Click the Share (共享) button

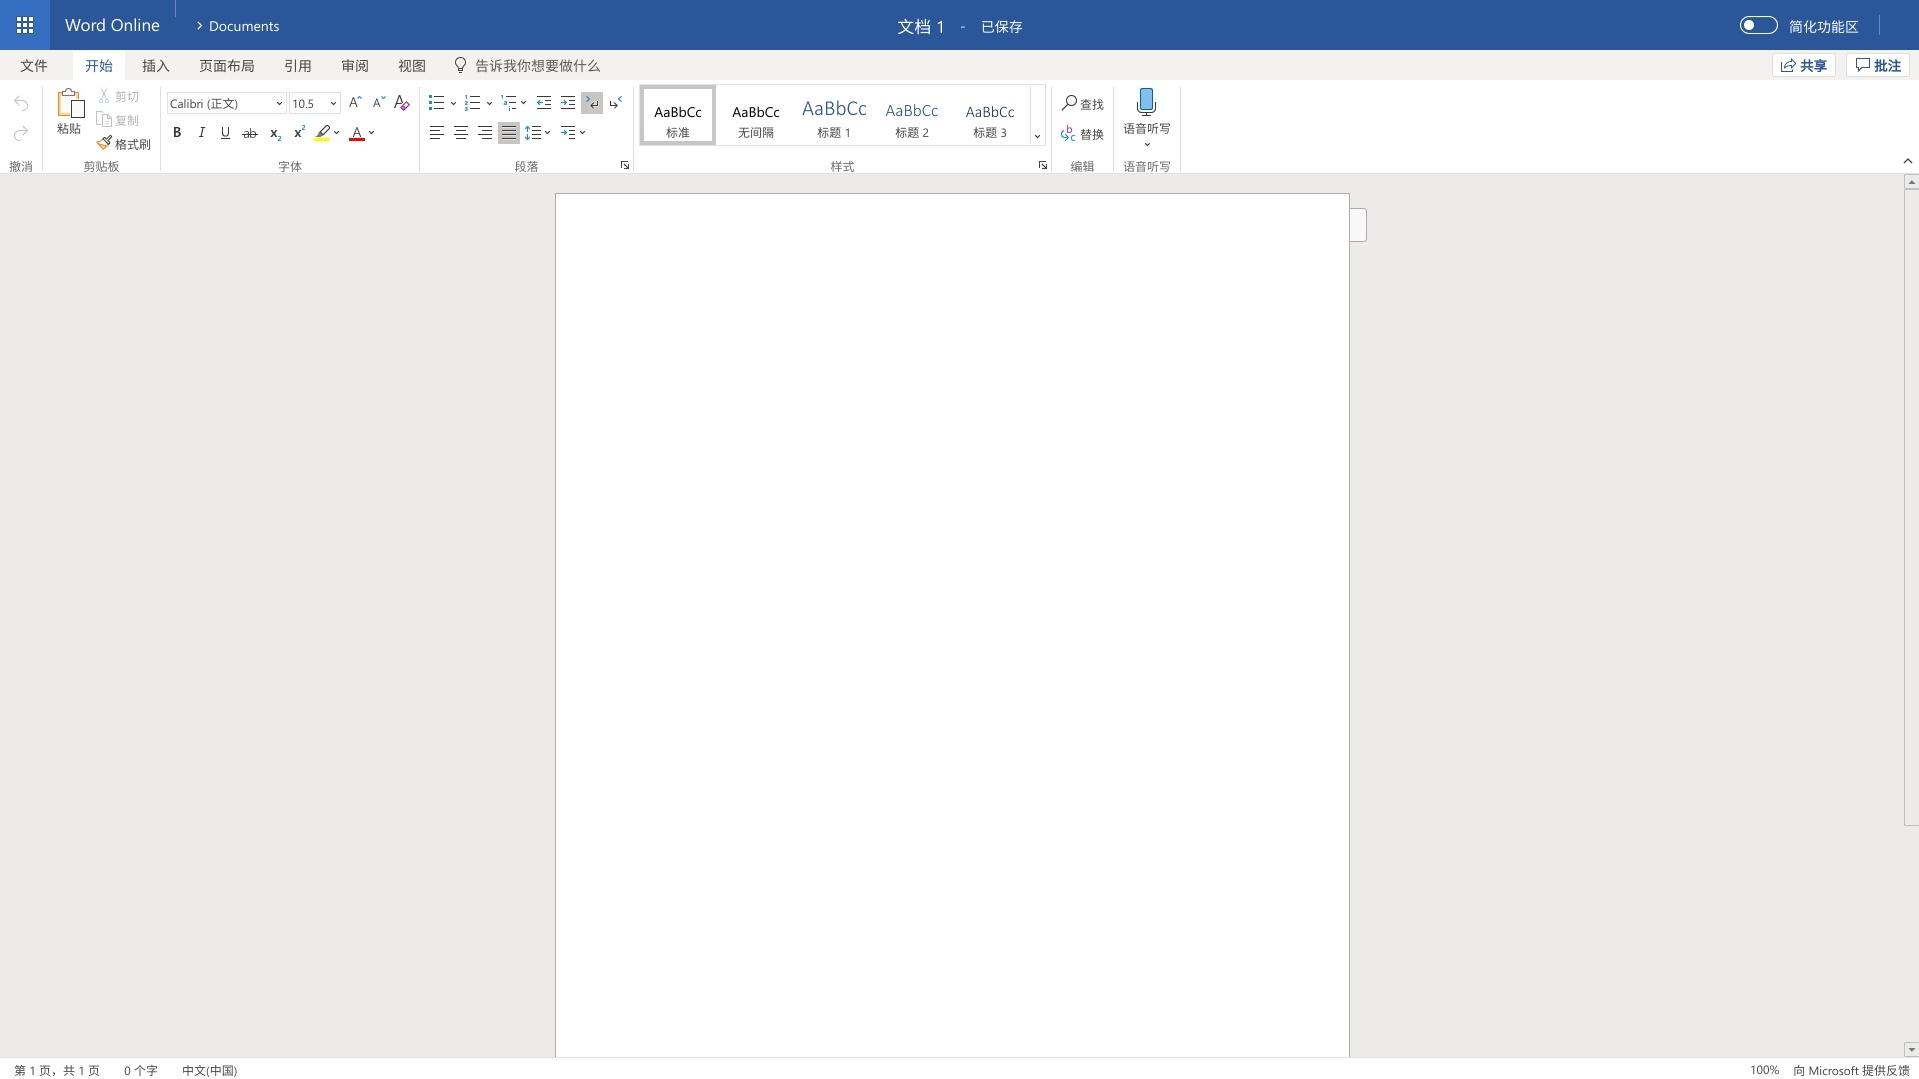click(1803, 66)
